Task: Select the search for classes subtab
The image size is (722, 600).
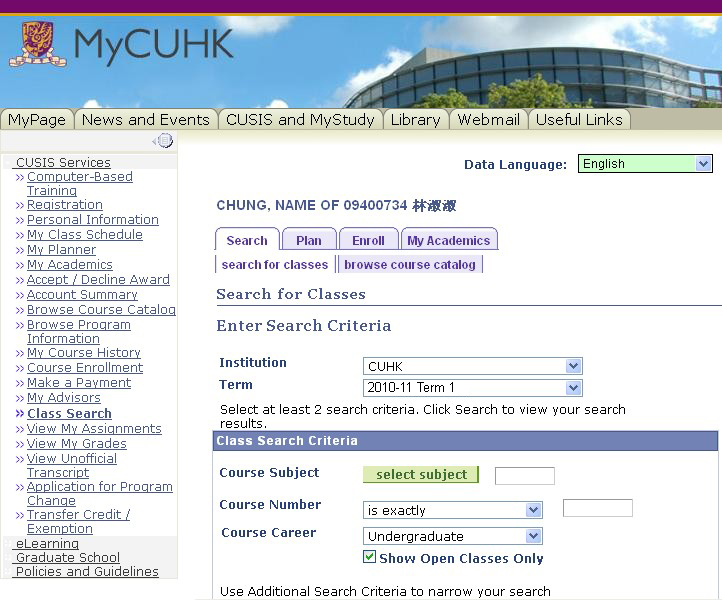Action: pyautogui.click(x=275, y=265)
